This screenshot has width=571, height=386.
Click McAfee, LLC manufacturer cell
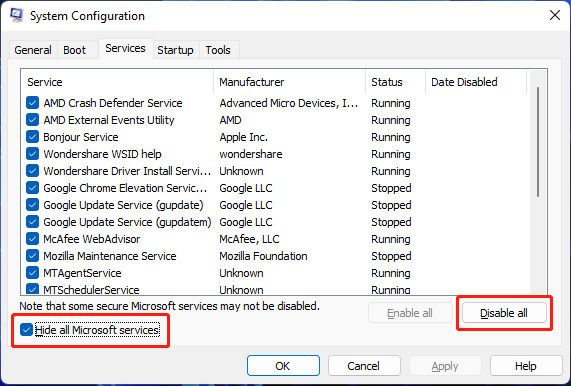249,239
